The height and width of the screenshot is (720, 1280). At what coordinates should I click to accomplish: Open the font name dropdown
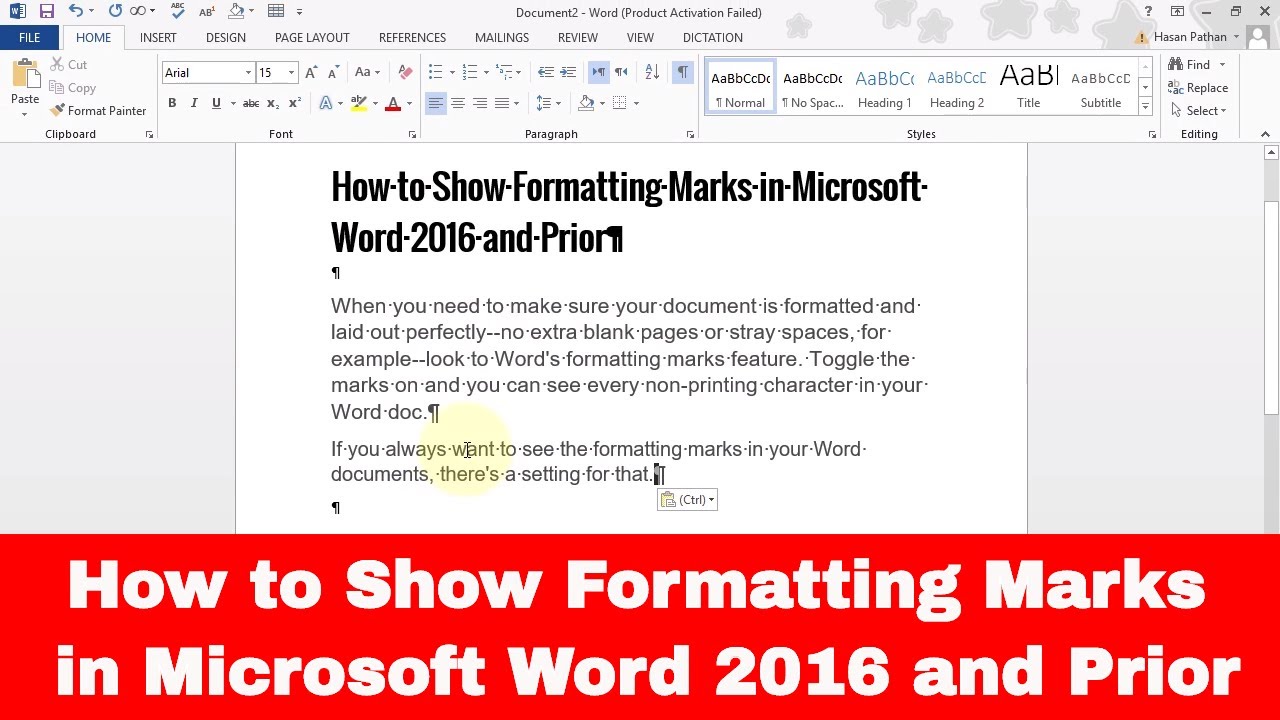tap(248, 73)
